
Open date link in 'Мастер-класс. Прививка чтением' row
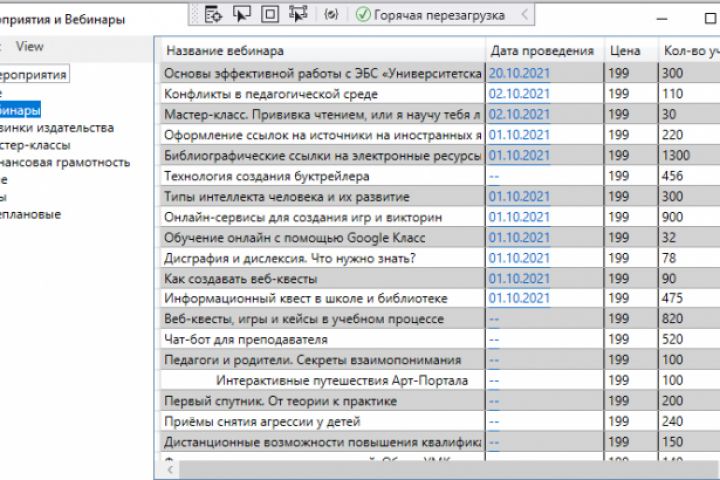pos(519,114)
